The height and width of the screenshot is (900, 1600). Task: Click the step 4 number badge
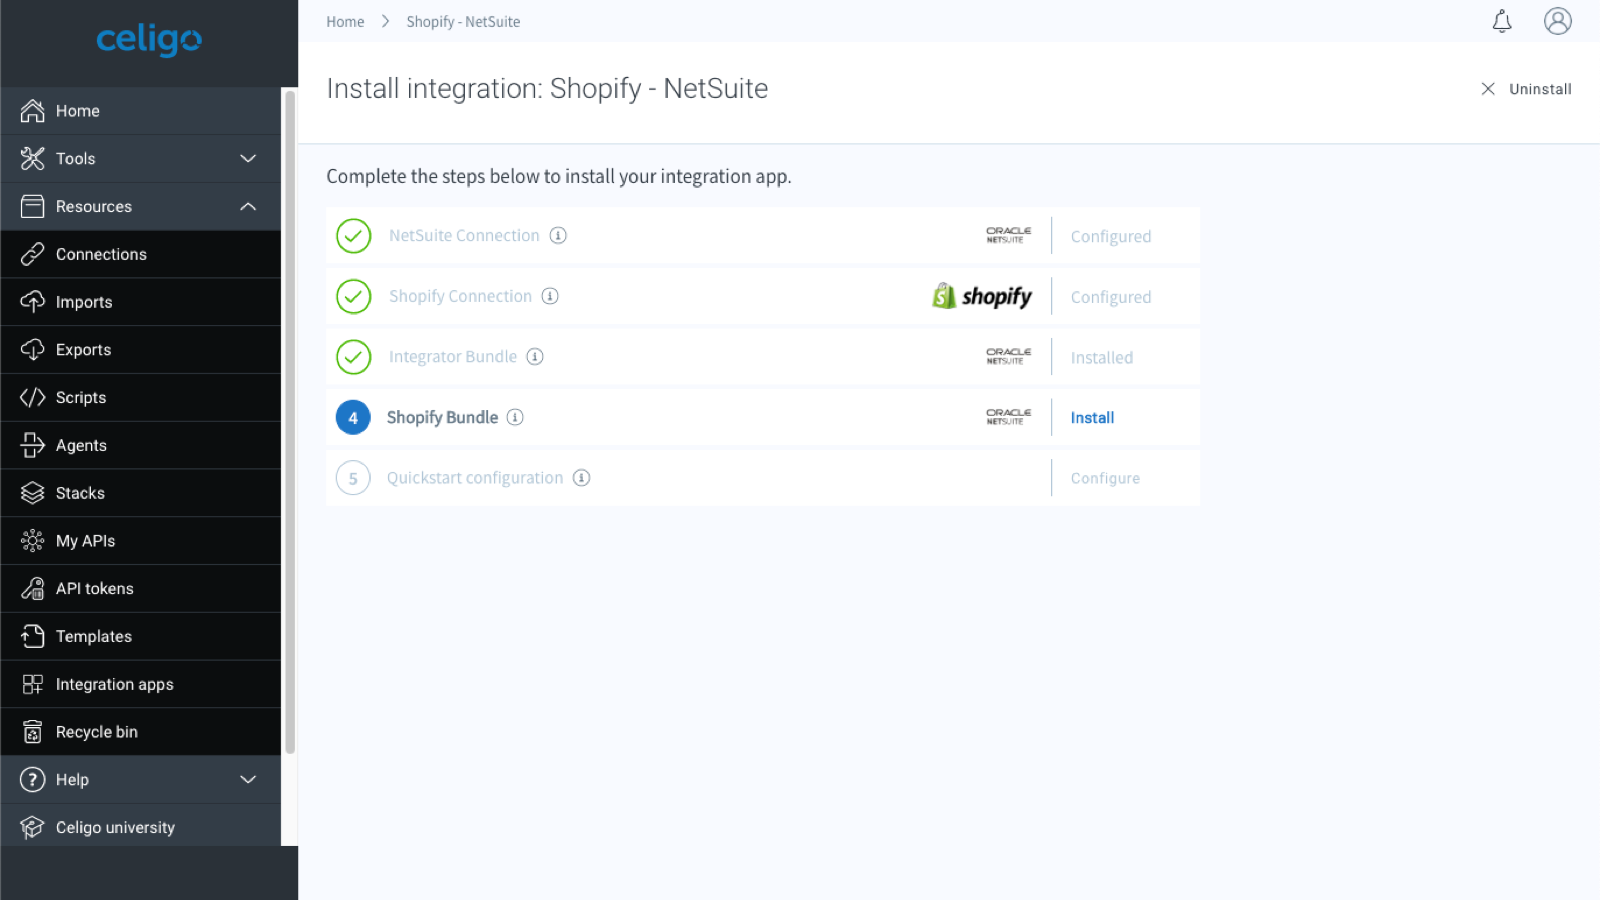353,418
